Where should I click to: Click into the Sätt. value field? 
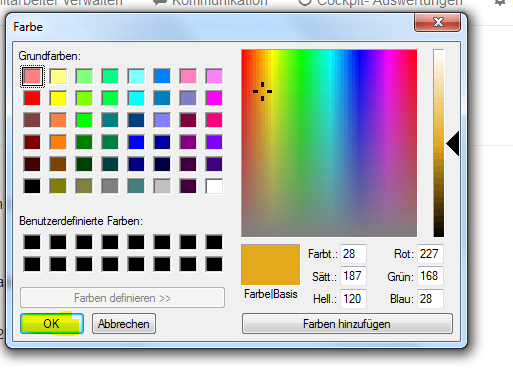pos(353,276)
